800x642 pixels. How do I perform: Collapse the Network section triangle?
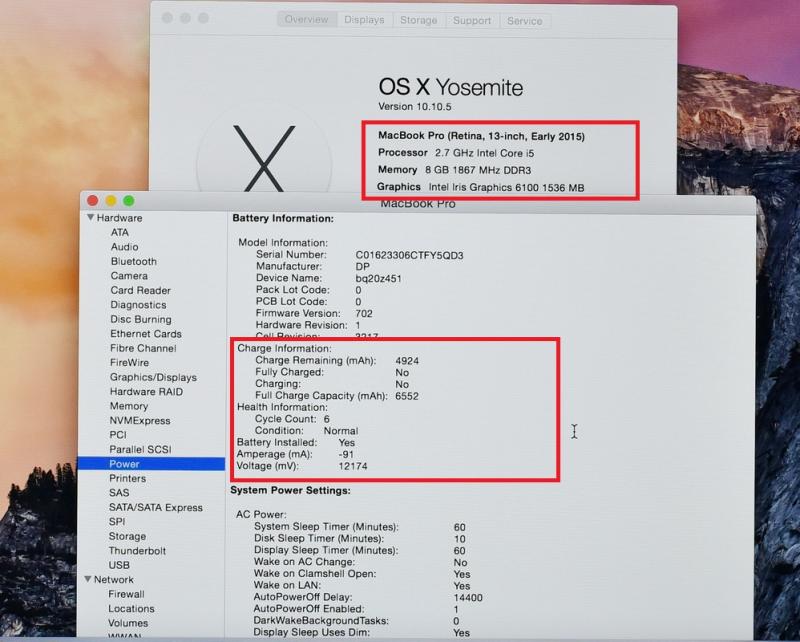click(x=88, y=580)
